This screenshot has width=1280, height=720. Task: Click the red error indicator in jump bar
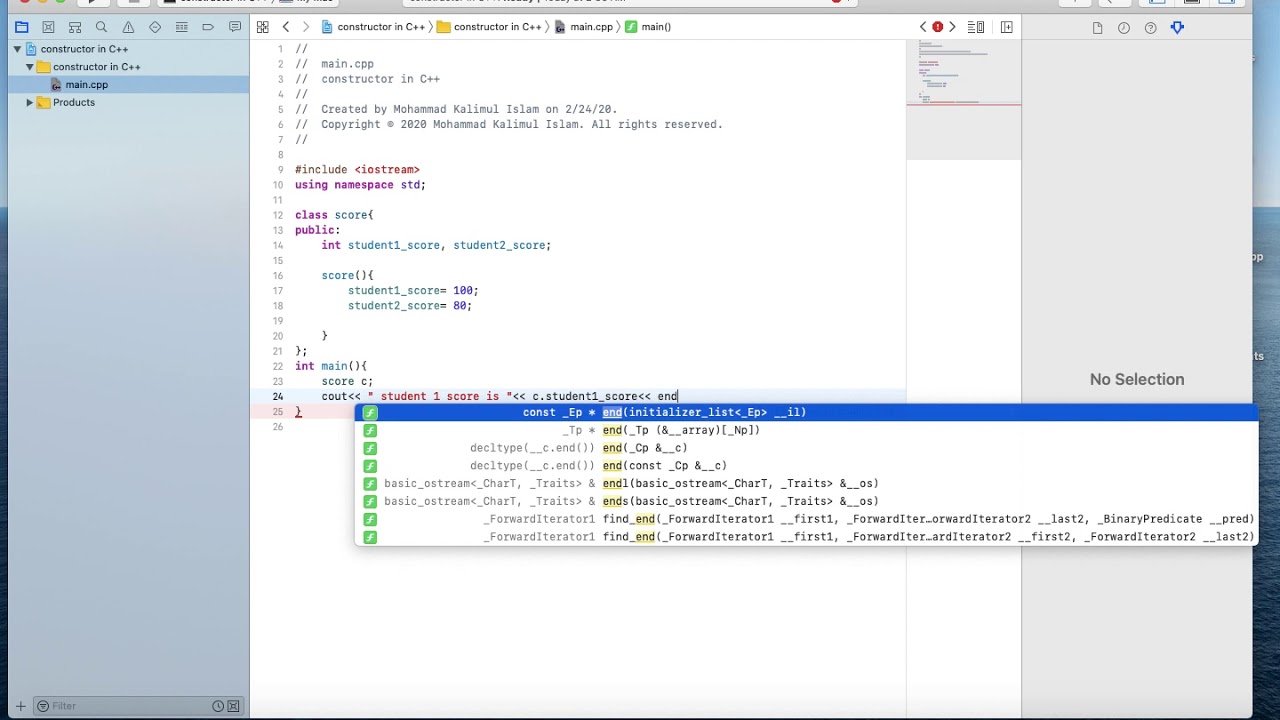[x=938, y=27]
